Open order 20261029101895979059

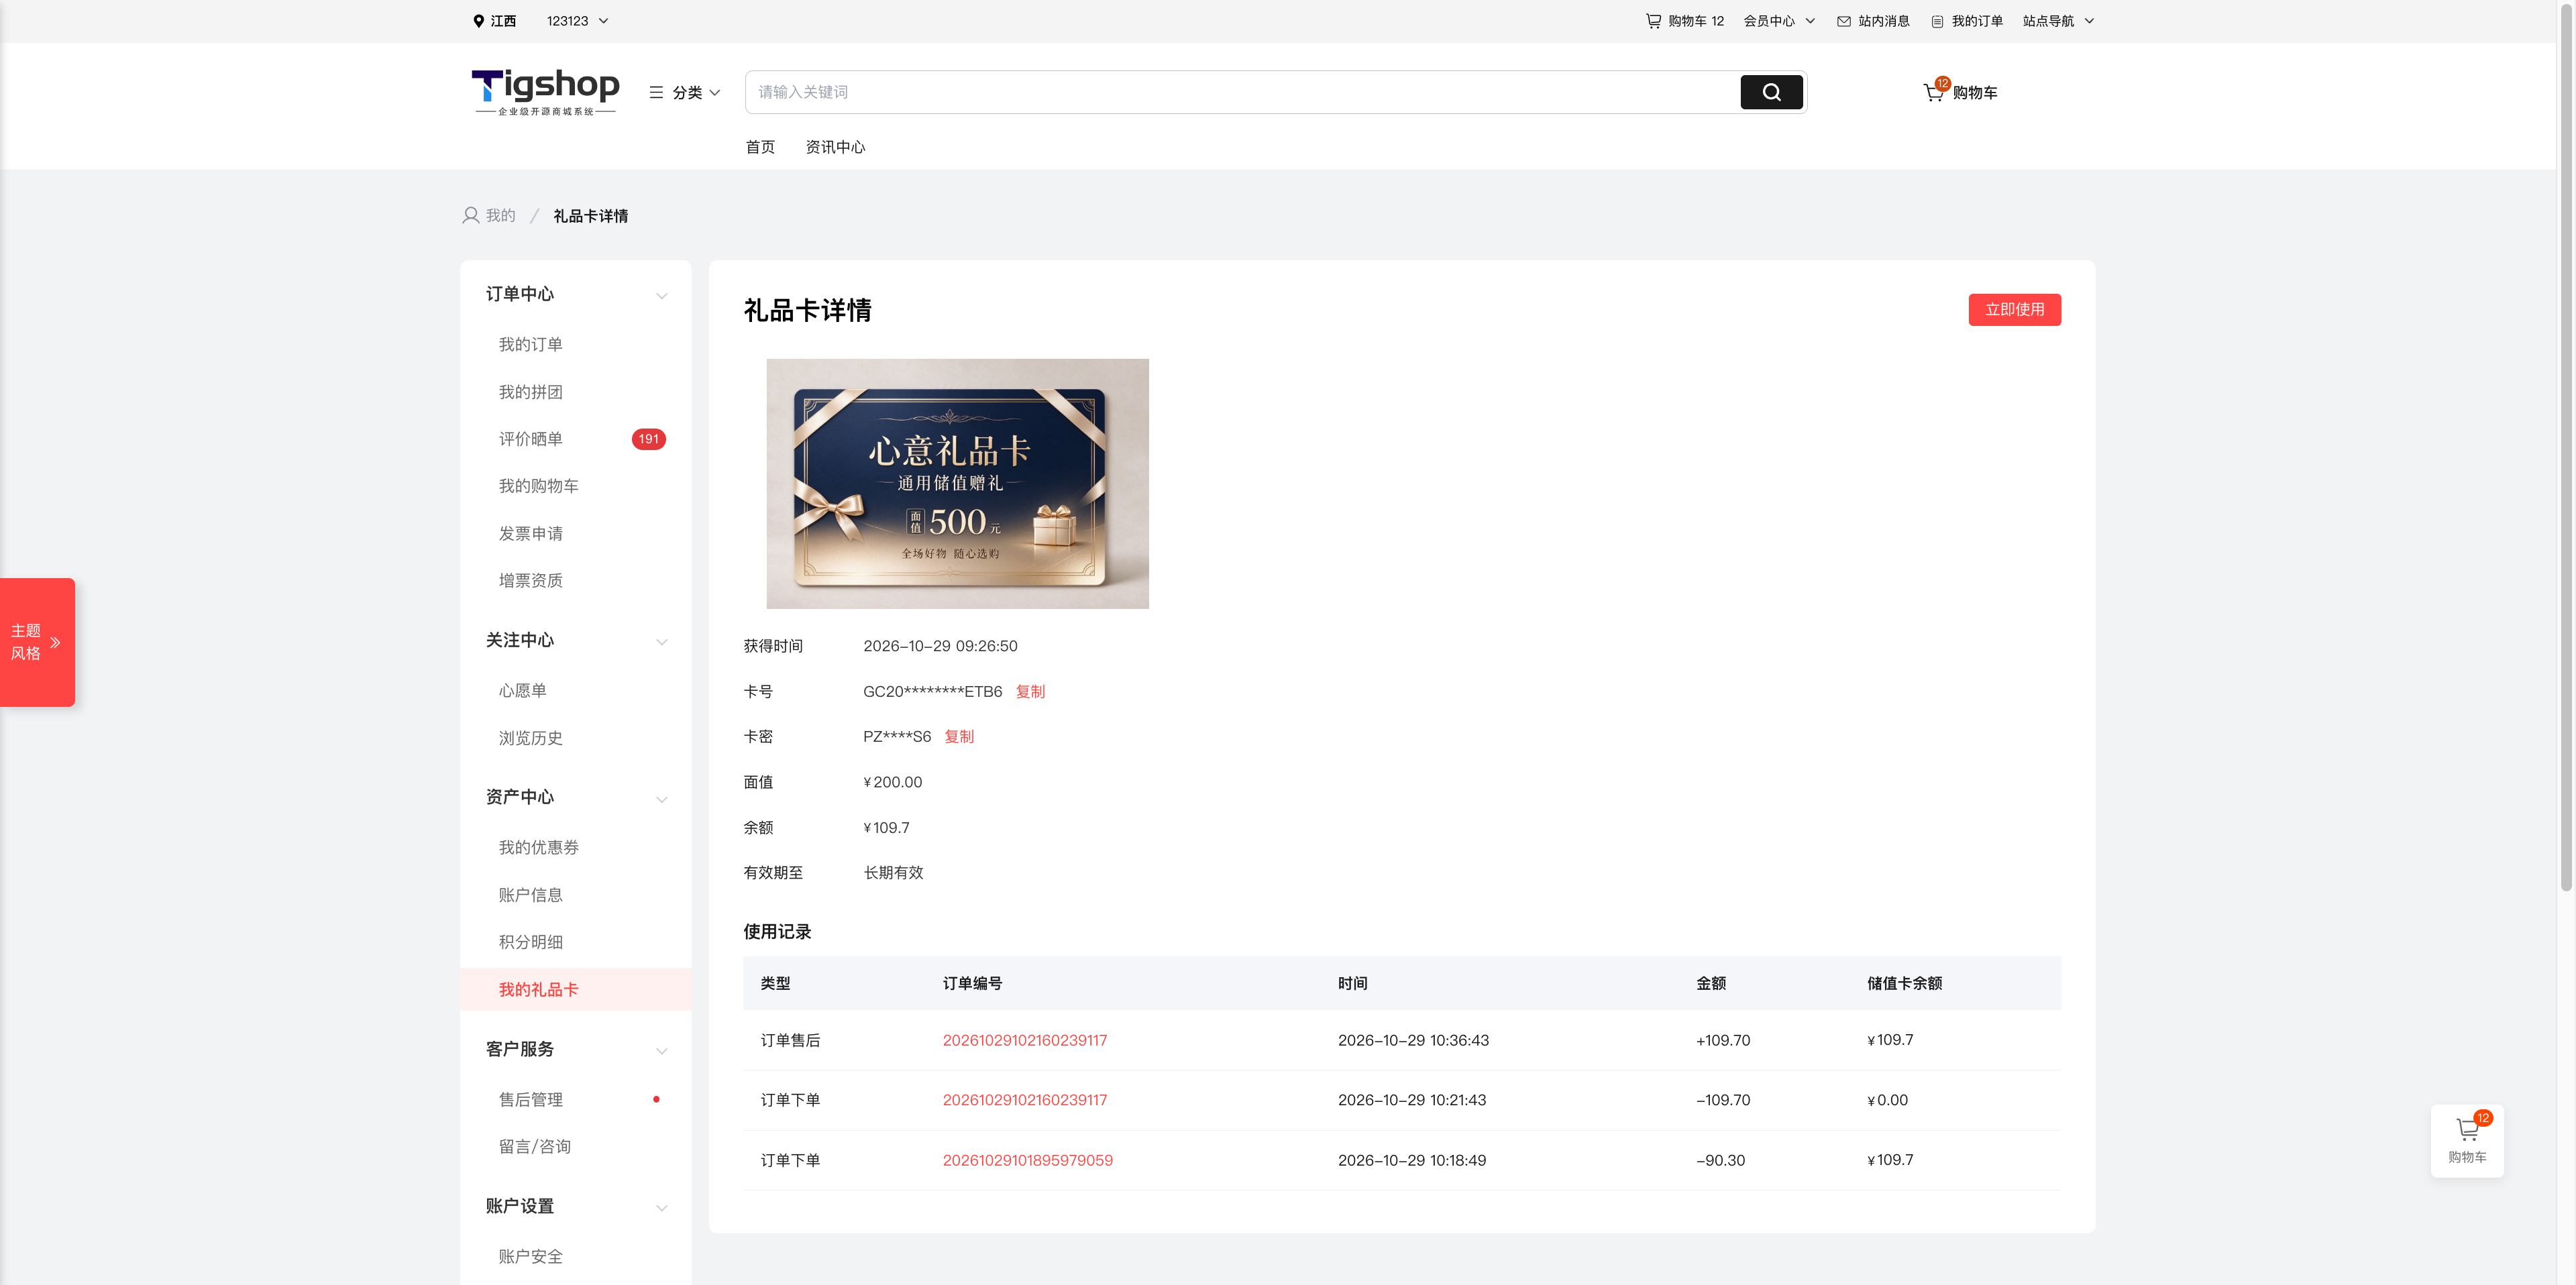[x=1027, y=1160]
